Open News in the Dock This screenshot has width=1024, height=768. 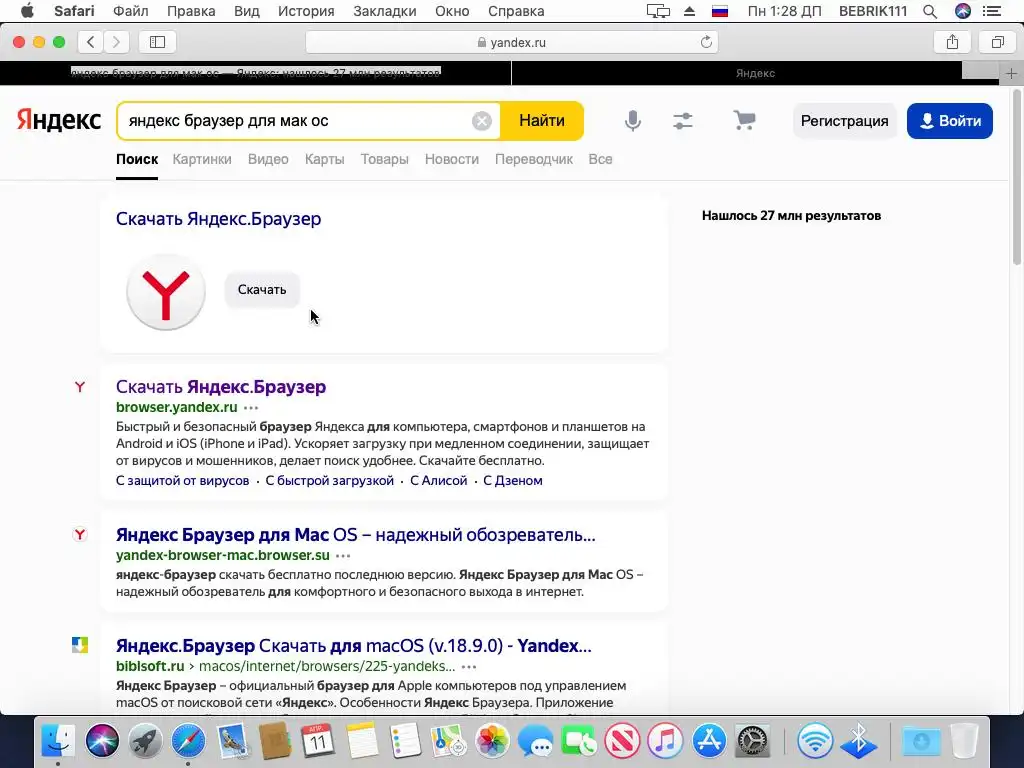pyautogui.click(x=622, y=741)
